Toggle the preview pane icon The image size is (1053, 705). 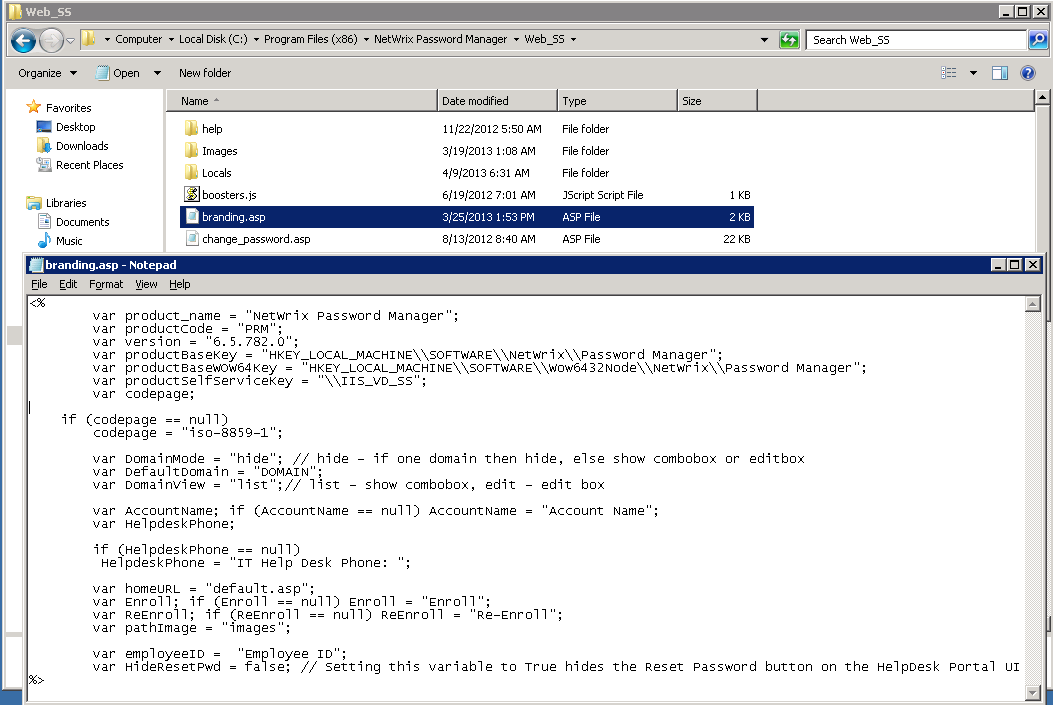(999, 73)
